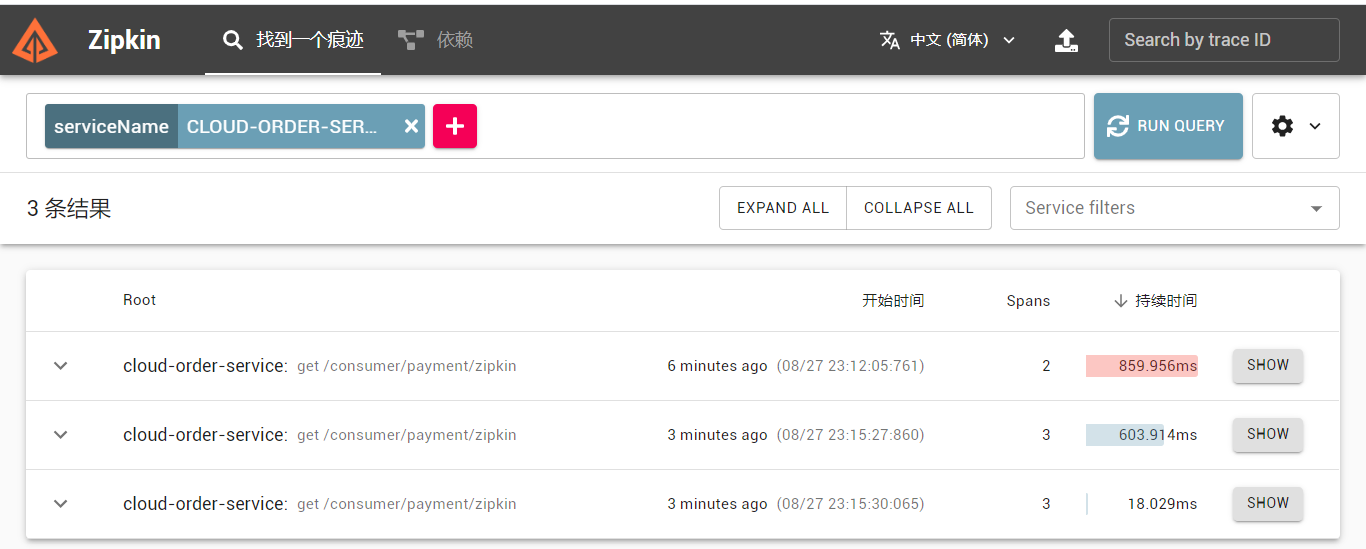Click SHOW for the 603.914ms trace

1268,435
